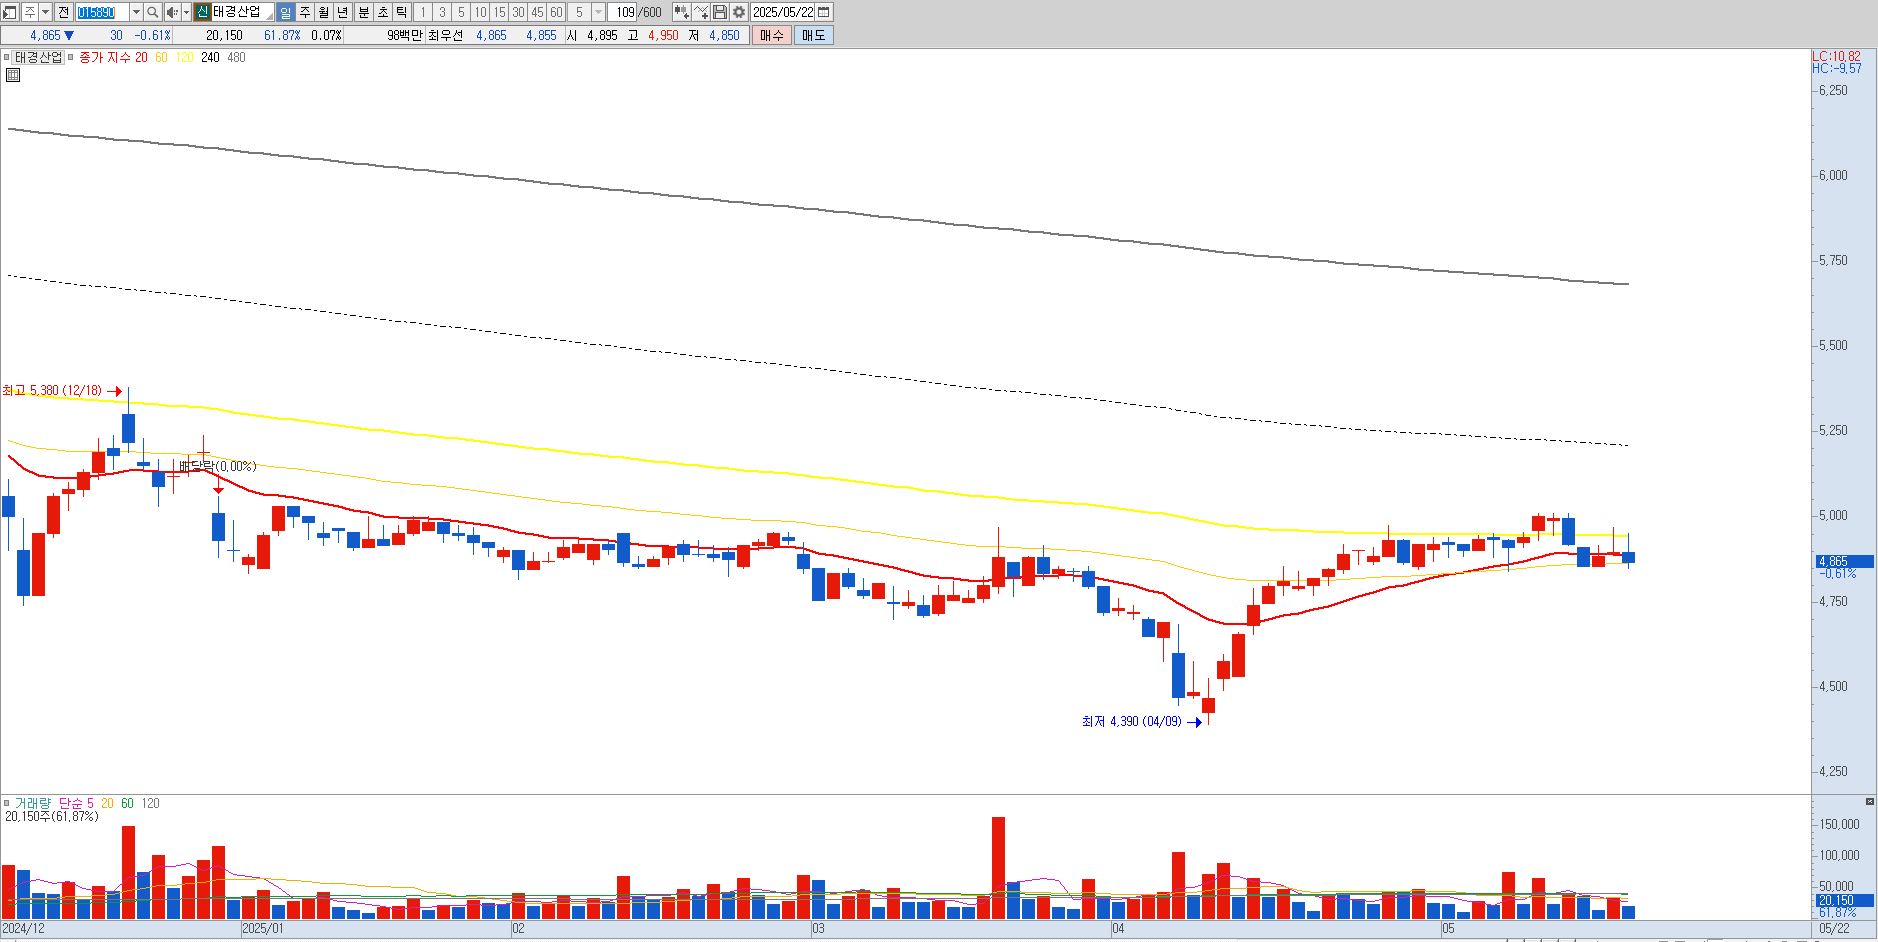Expand the dropdown arrow beside speaker icon
The height and width of the screenshot is (942, 1878).
tap(186, 12)
